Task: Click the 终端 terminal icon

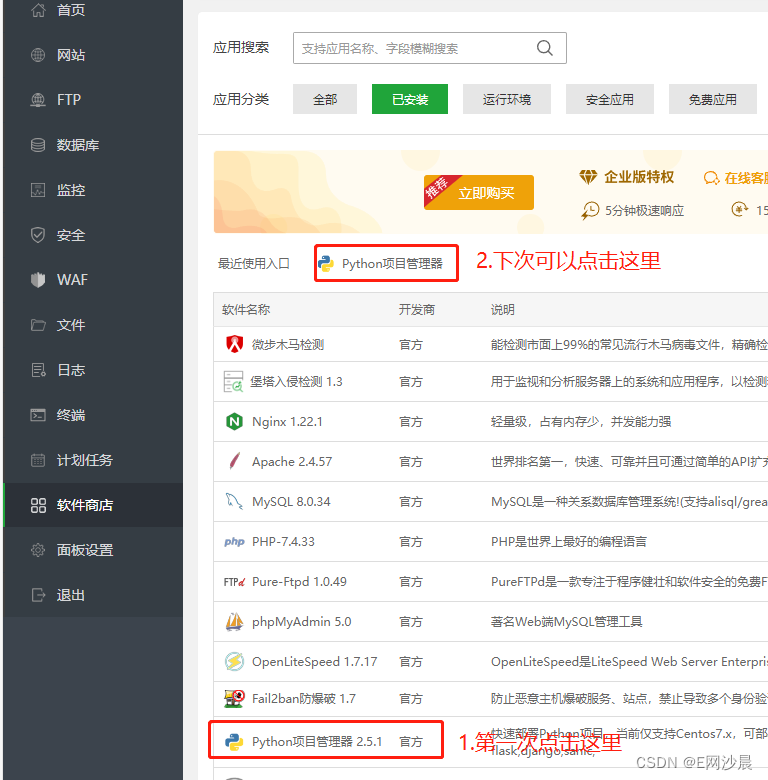Action: pos(38,415)
